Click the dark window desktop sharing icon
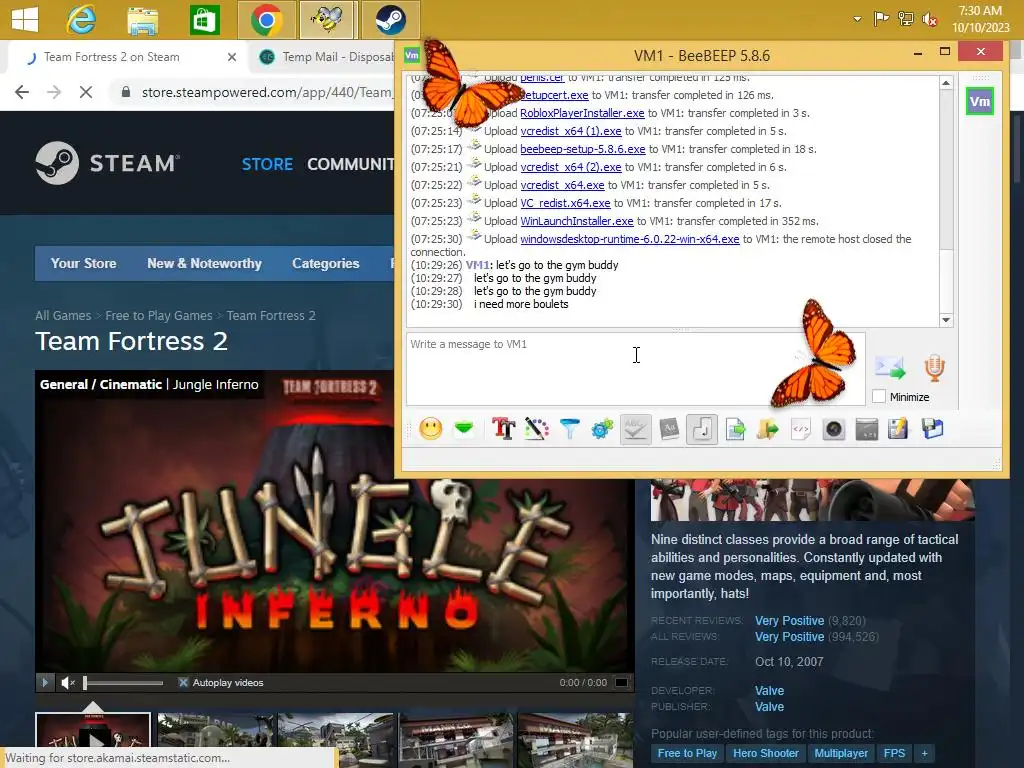 point(867,429)
